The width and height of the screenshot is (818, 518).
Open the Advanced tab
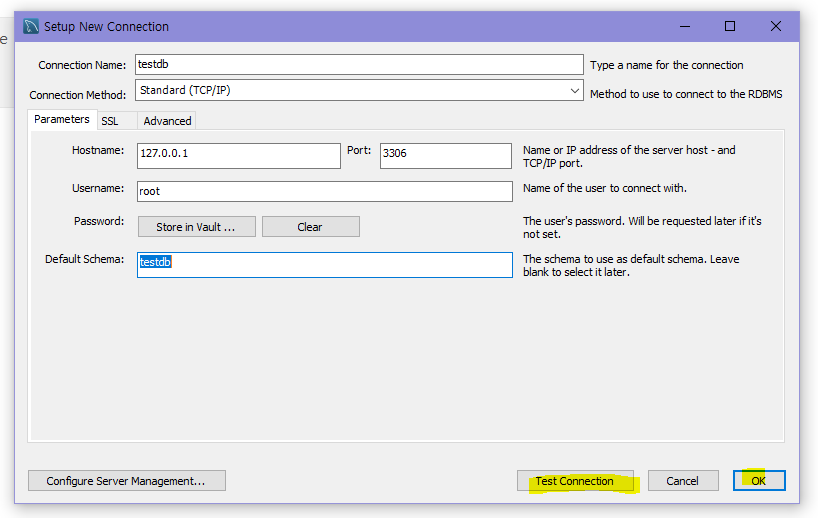(167, 121)
